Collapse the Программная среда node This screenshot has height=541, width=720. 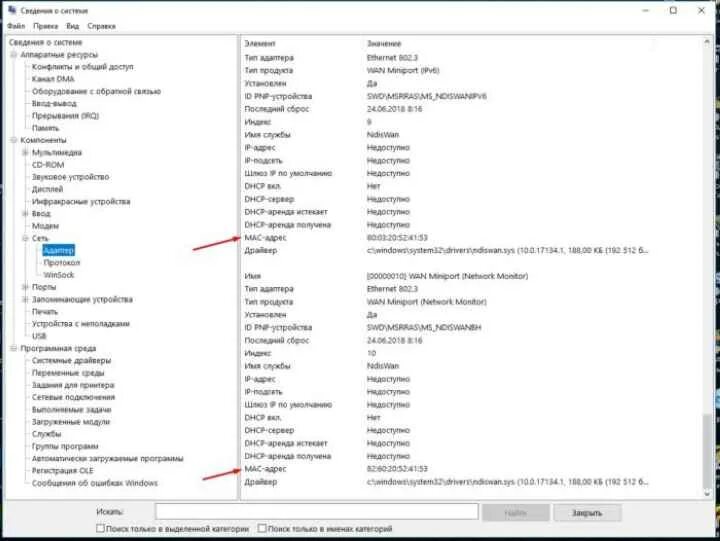[x=14, y=348]
